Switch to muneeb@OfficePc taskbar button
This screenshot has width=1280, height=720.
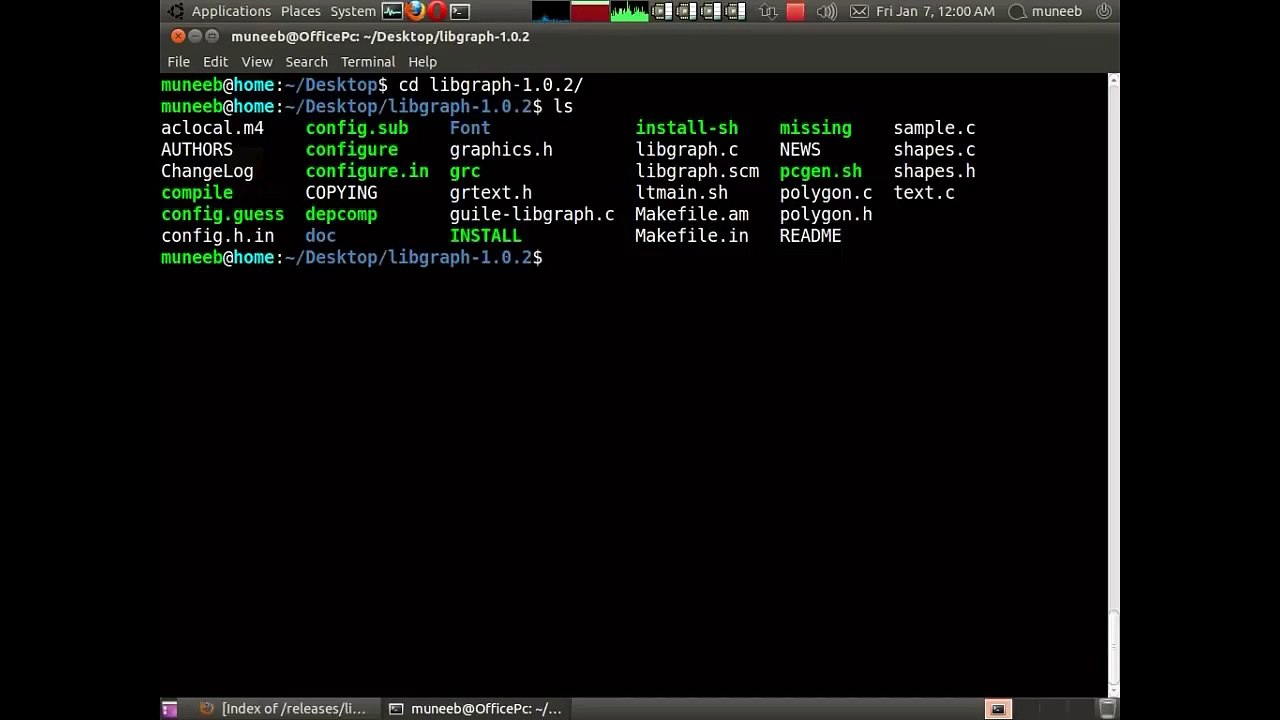[x=476, y=709]
